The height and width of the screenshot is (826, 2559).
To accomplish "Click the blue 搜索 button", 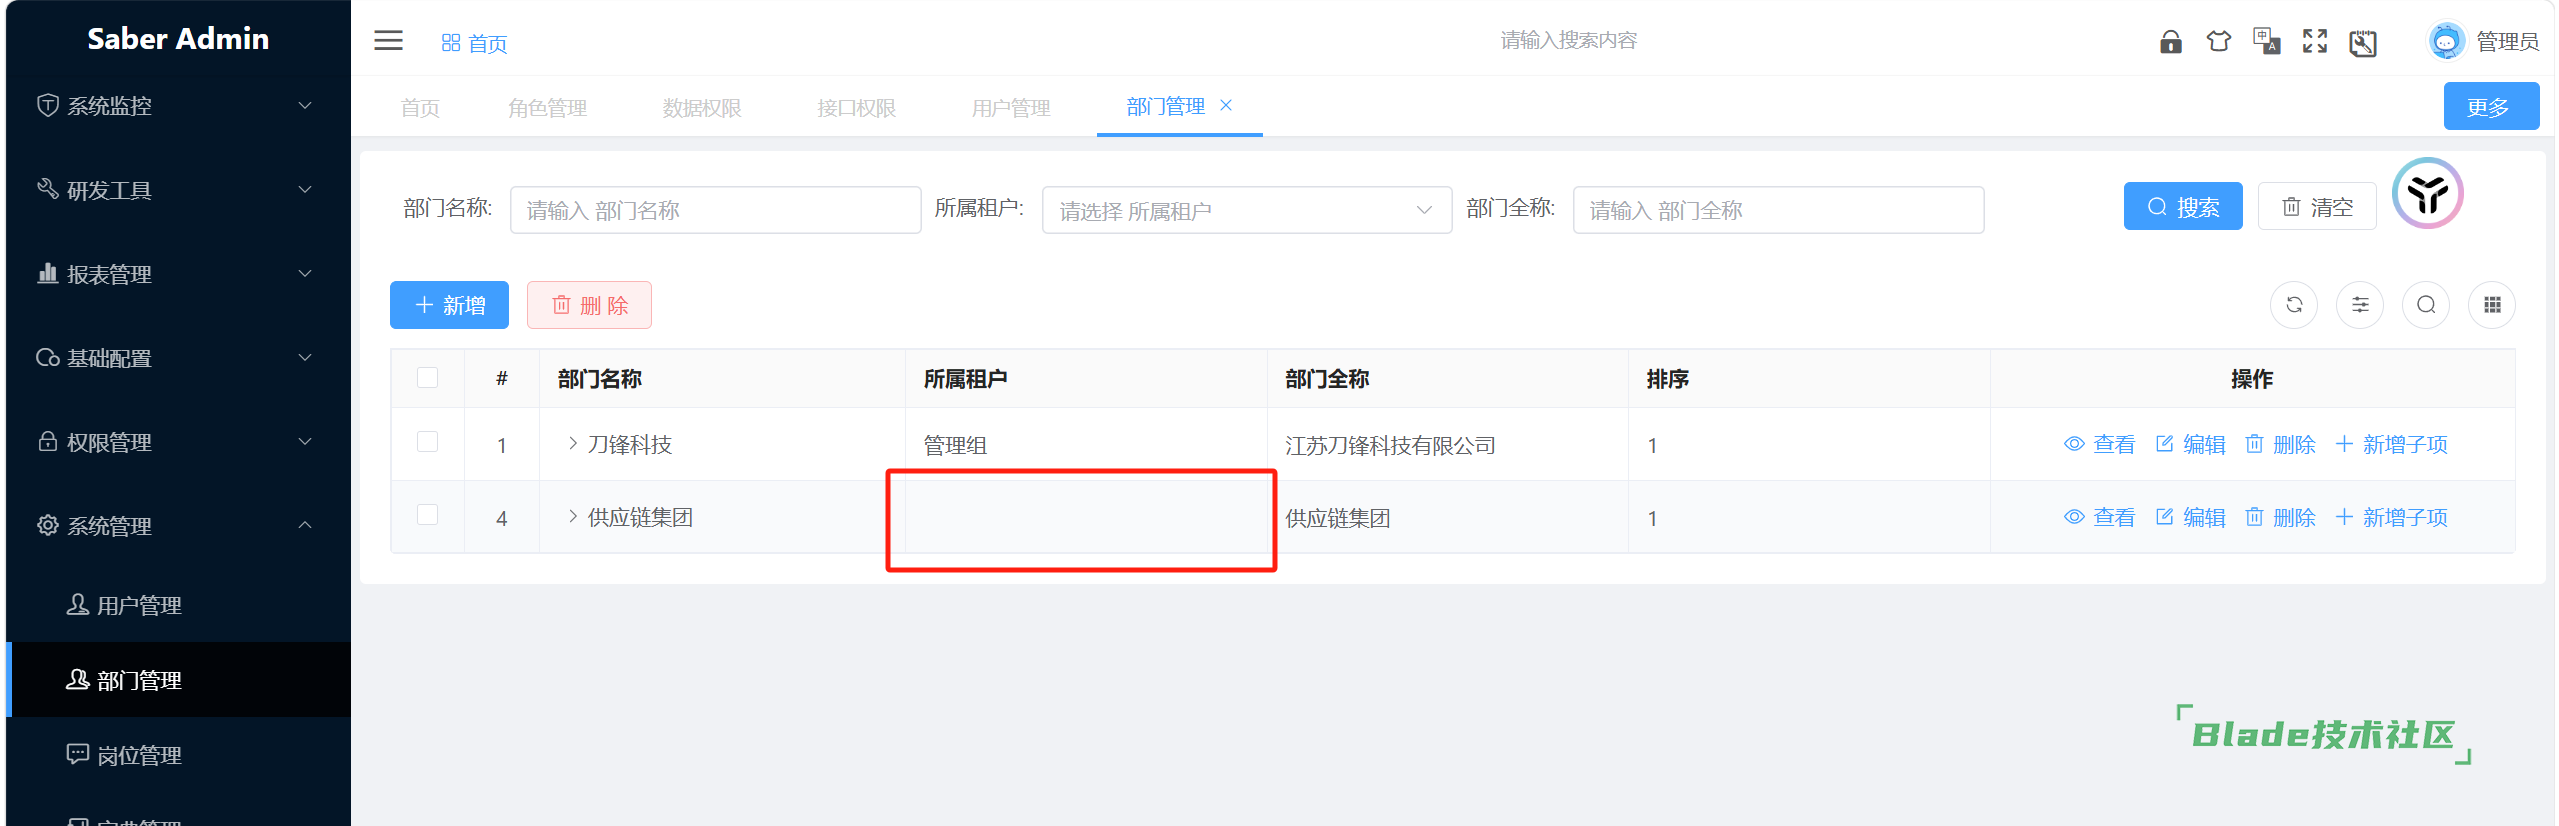I will click(2183, 206).
